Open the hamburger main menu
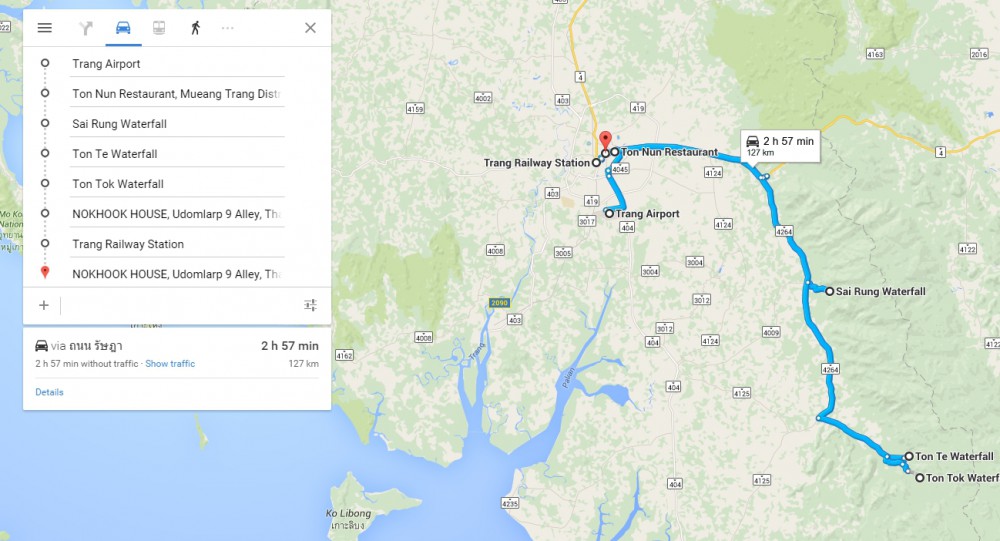 [x=45, y=28]
